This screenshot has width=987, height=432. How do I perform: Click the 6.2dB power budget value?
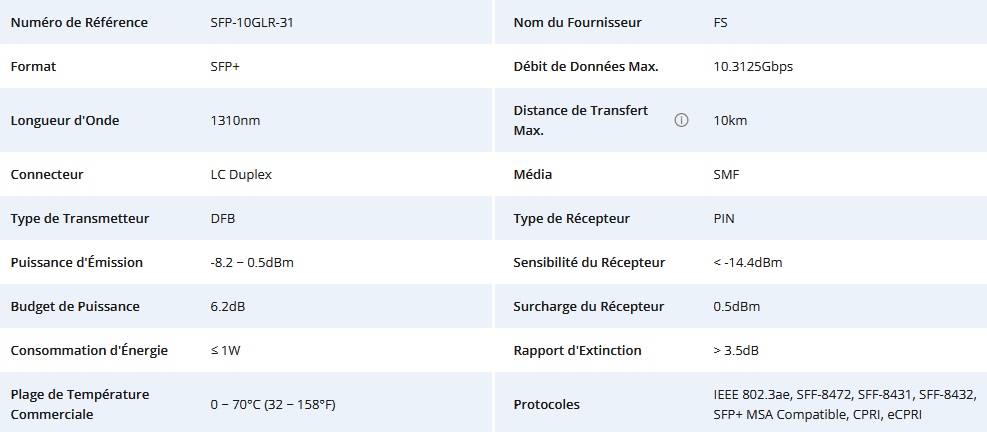[x=227, y=306]
